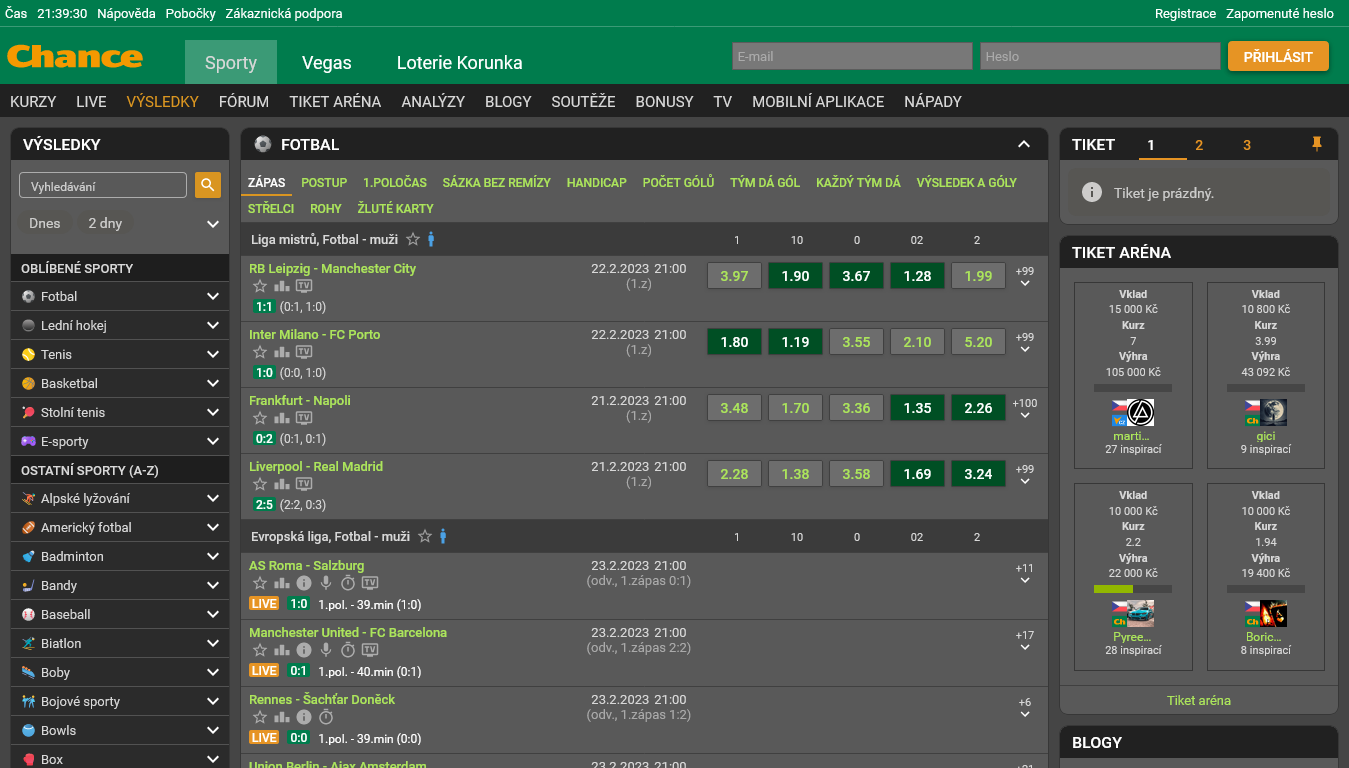
Task: Pin the ticket panel with pin icon
Action: coord(1317,144)
